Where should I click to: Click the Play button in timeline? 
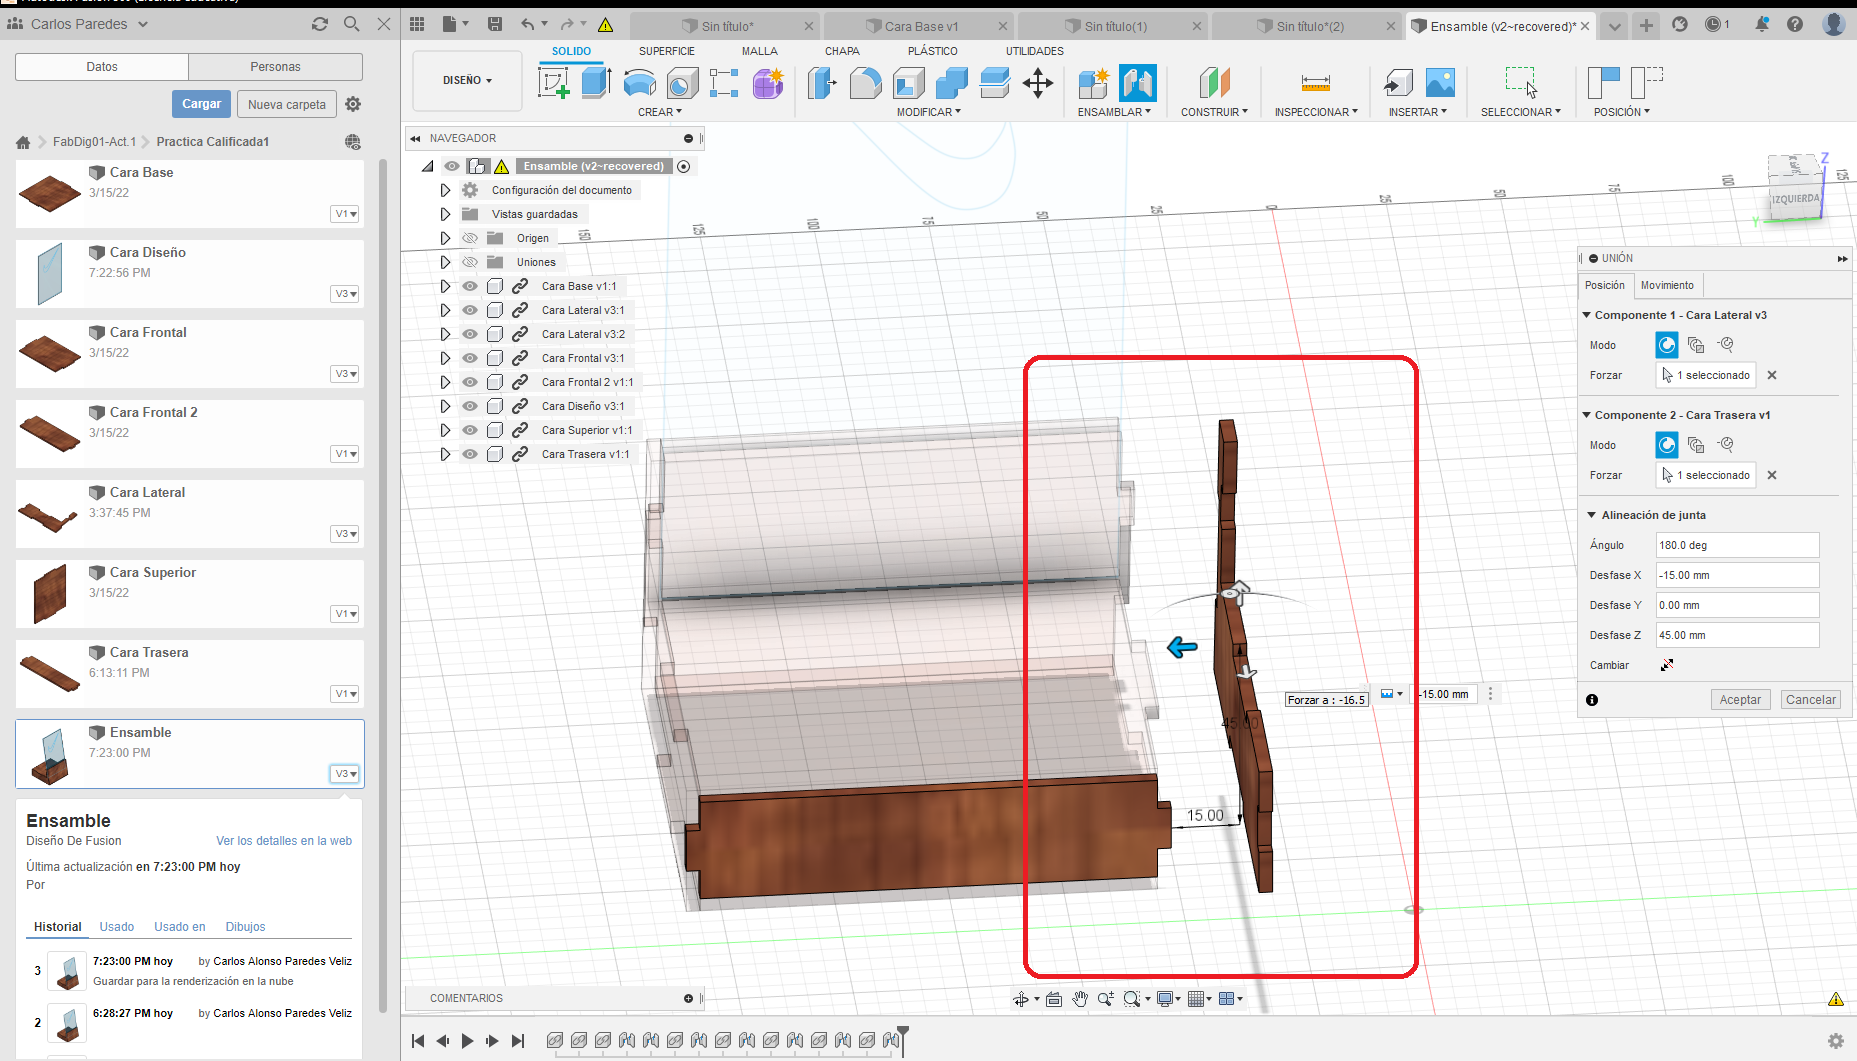(467, 1041)
